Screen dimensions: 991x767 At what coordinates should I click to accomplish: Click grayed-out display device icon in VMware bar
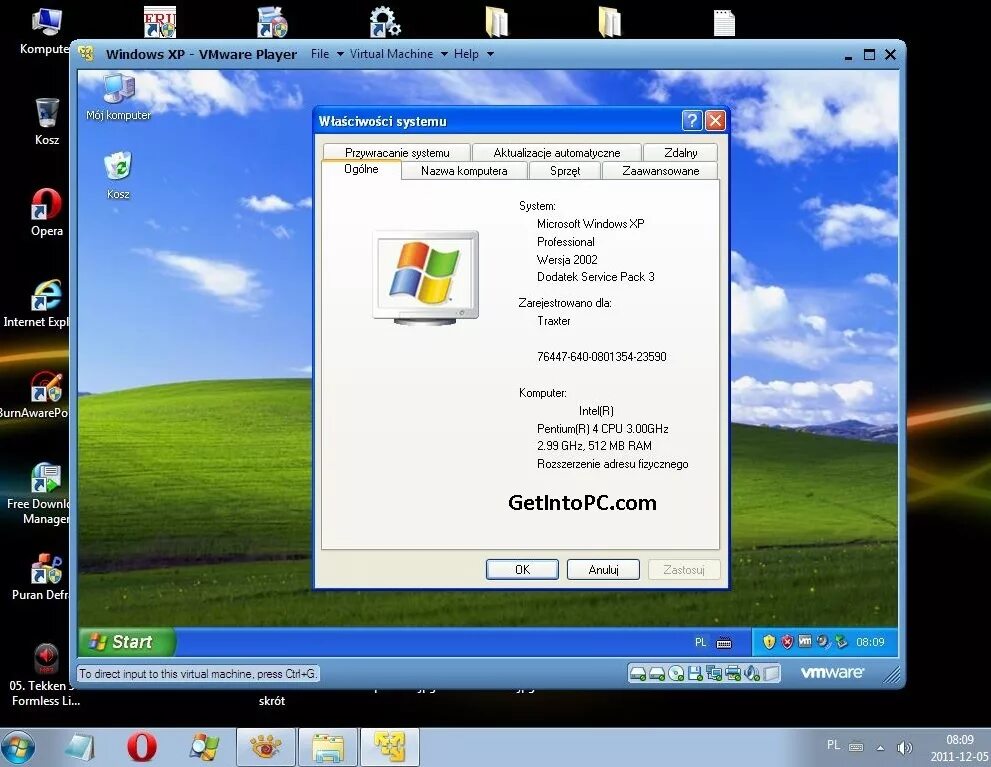tap(770, 674)
